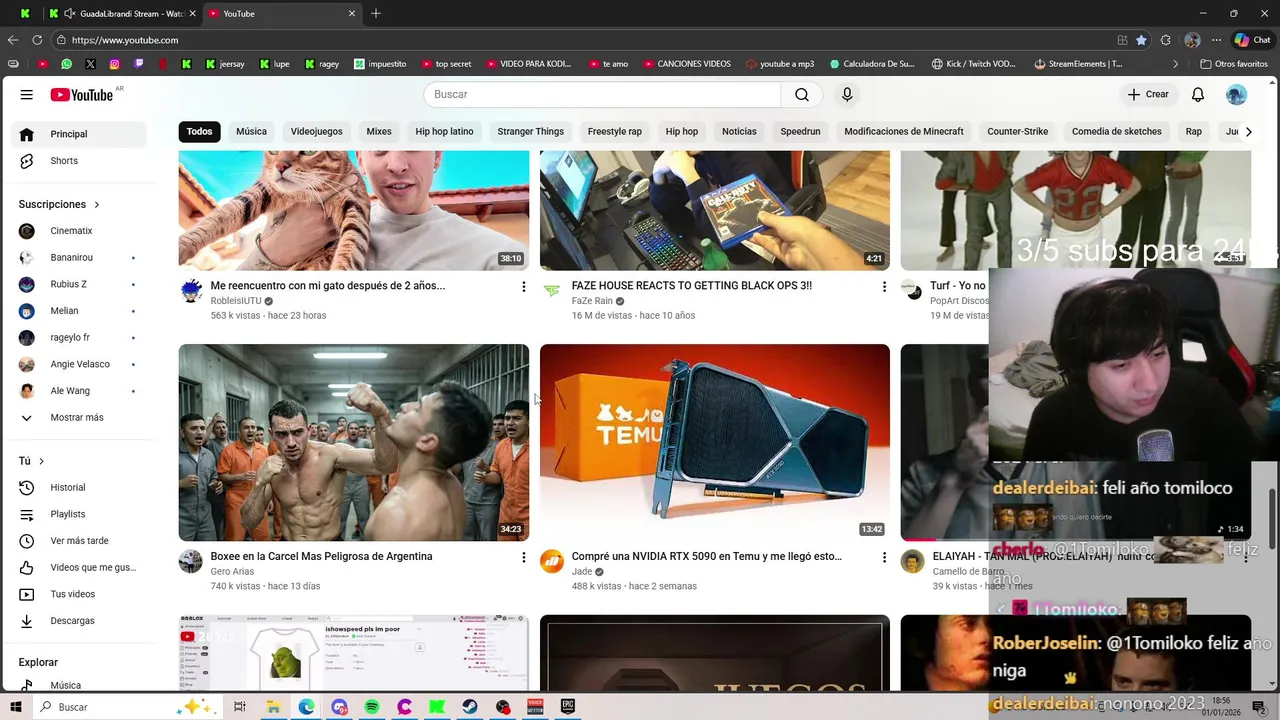Select the Counter-Strike filter chip
This screenshot has width=1280, height=720.
point(1017,131)
